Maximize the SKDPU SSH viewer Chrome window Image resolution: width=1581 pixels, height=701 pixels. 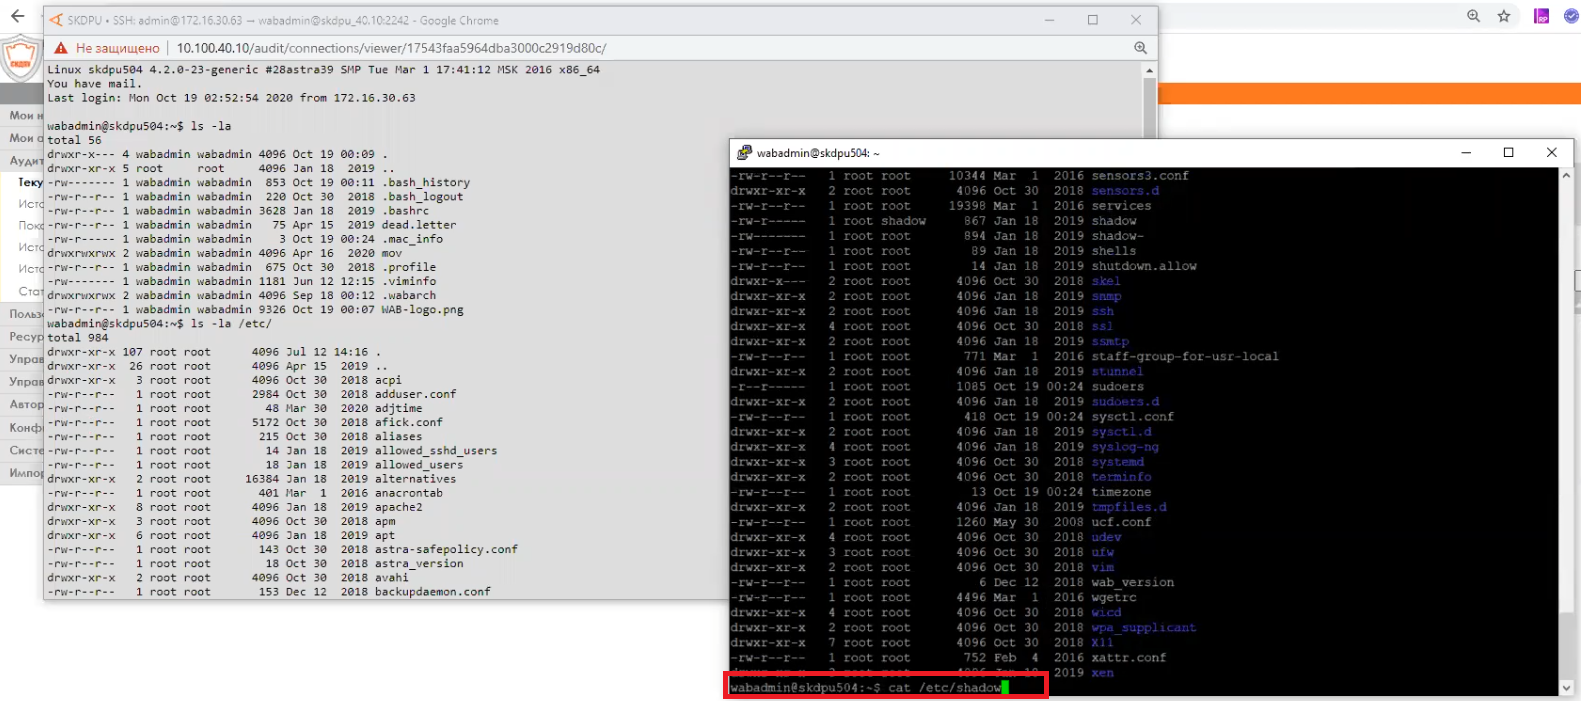pos(1093,20)
